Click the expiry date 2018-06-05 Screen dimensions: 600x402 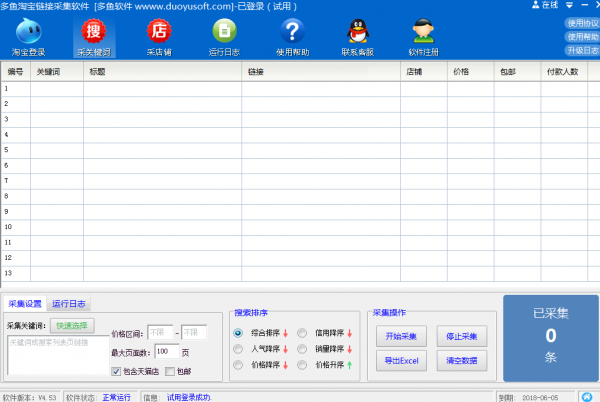(540, 398)
